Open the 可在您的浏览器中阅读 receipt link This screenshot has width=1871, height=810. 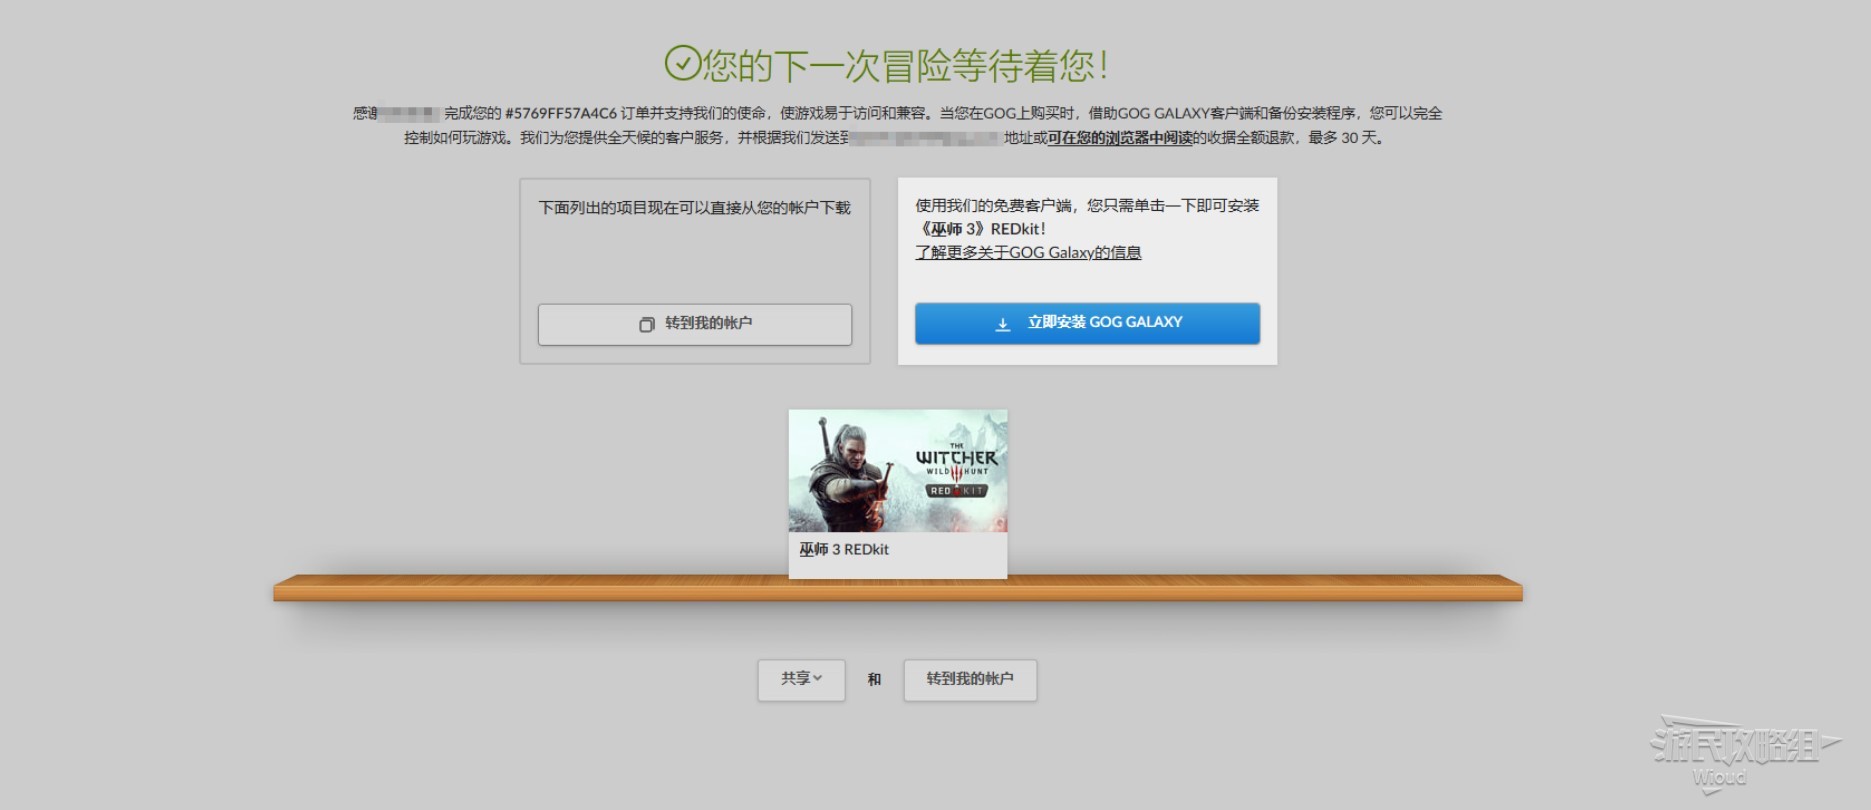pos(1120,138)
